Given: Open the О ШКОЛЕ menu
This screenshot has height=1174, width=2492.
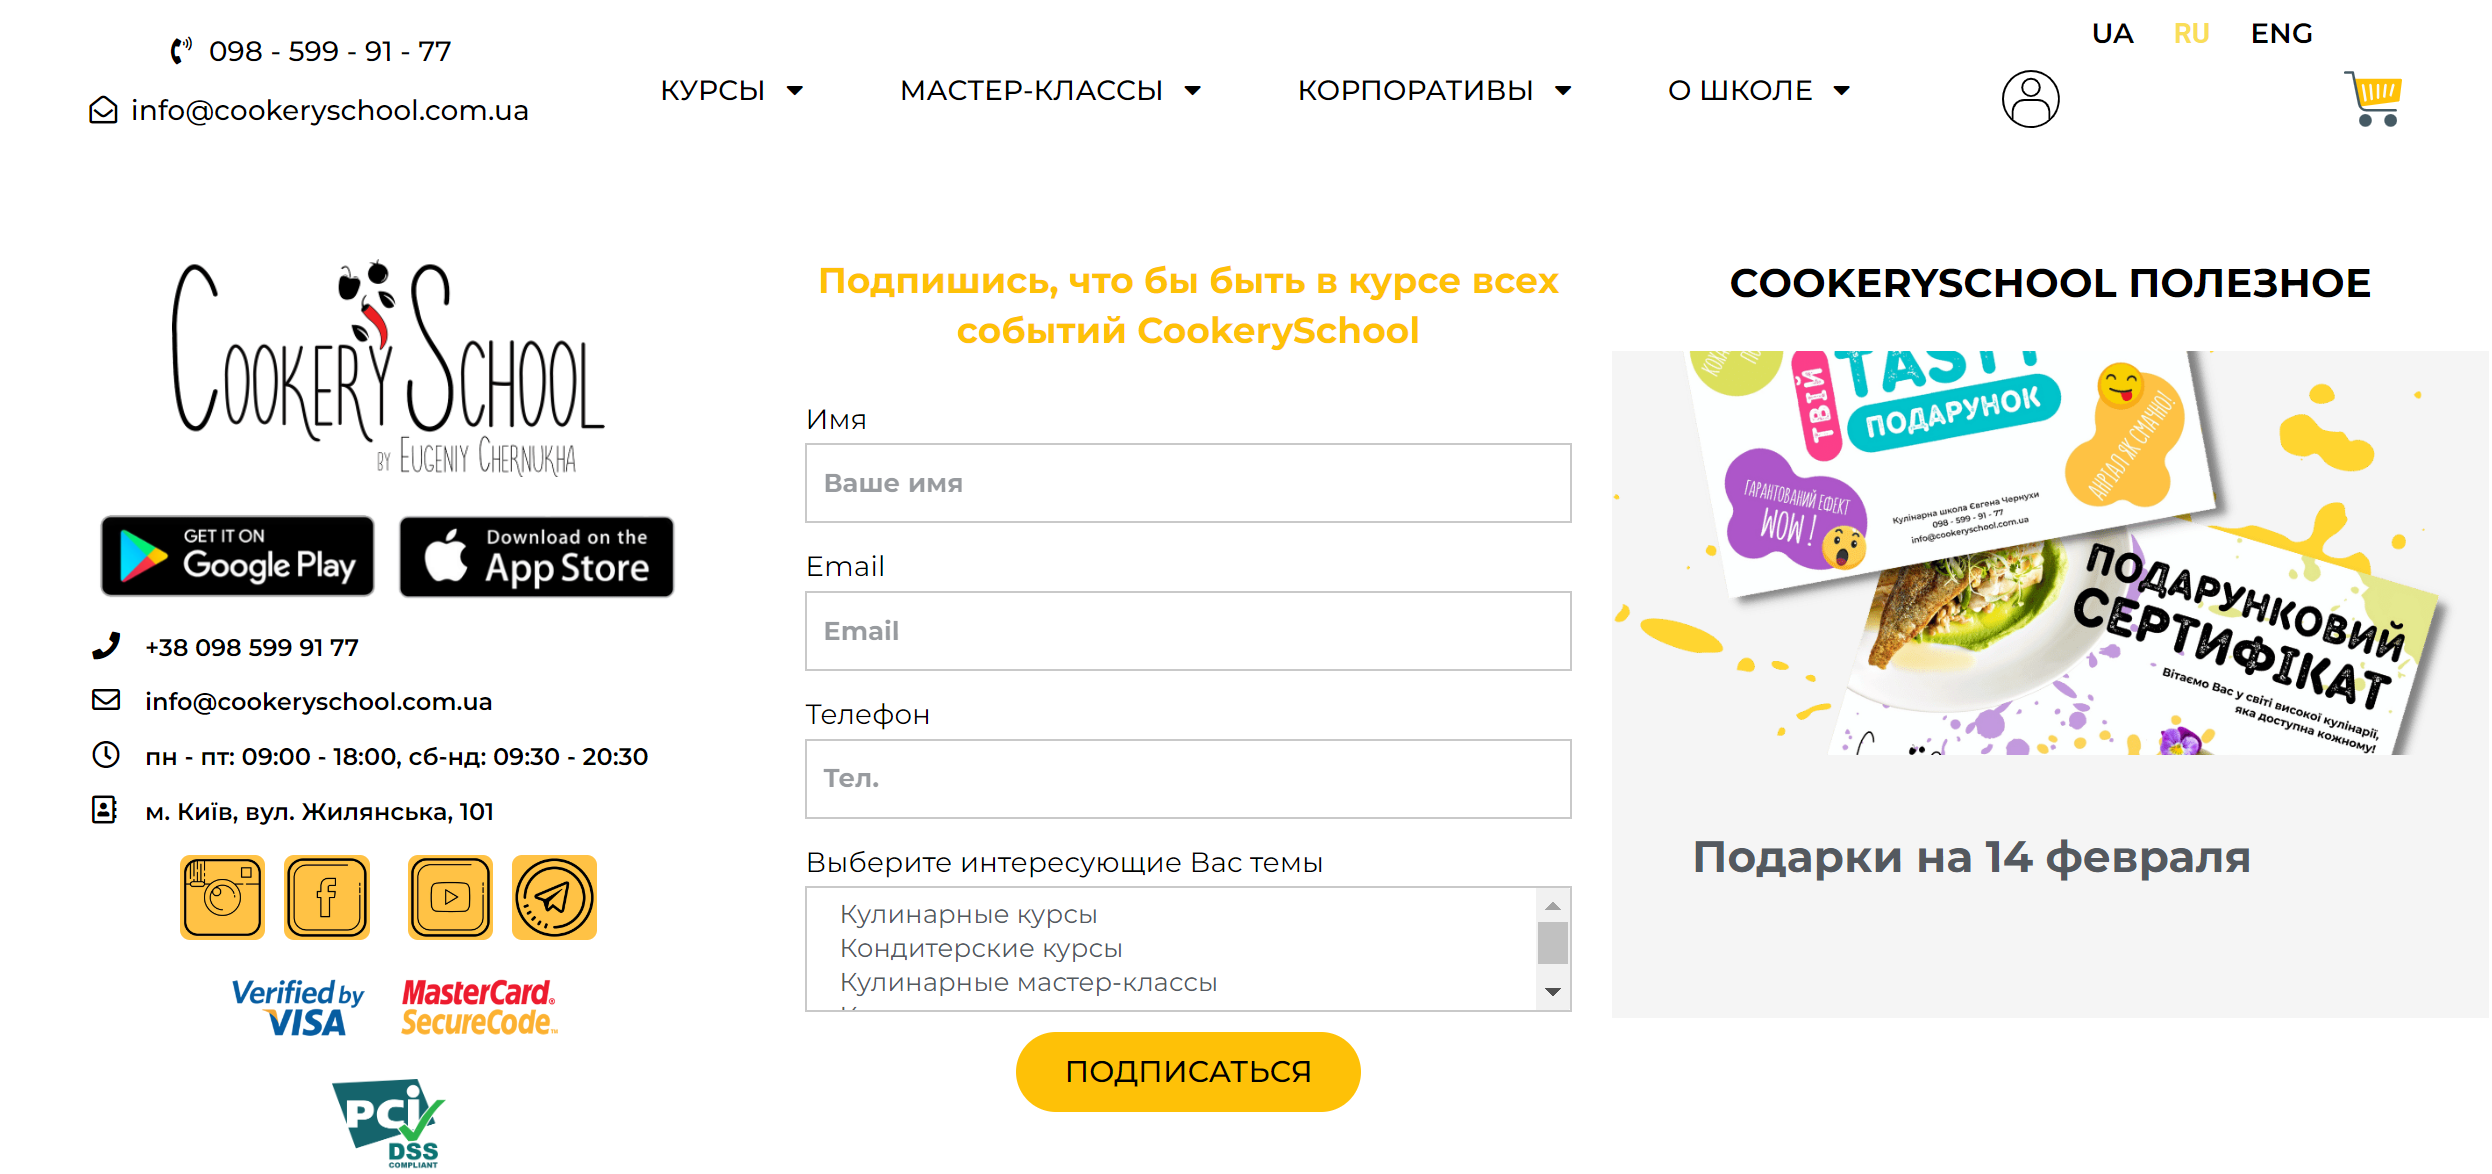Looking at the screenshot, I should click(x=1759, y=90).
